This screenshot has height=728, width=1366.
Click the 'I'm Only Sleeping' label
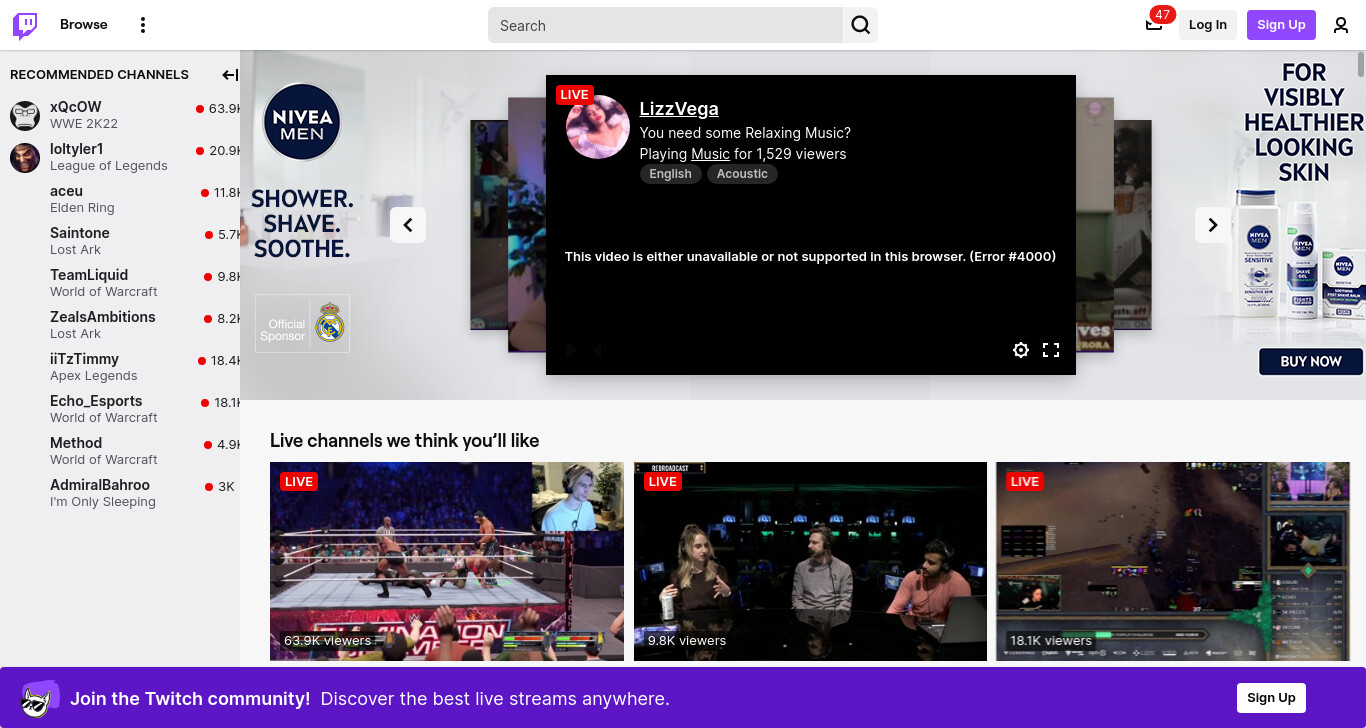(x=103, y=502)
